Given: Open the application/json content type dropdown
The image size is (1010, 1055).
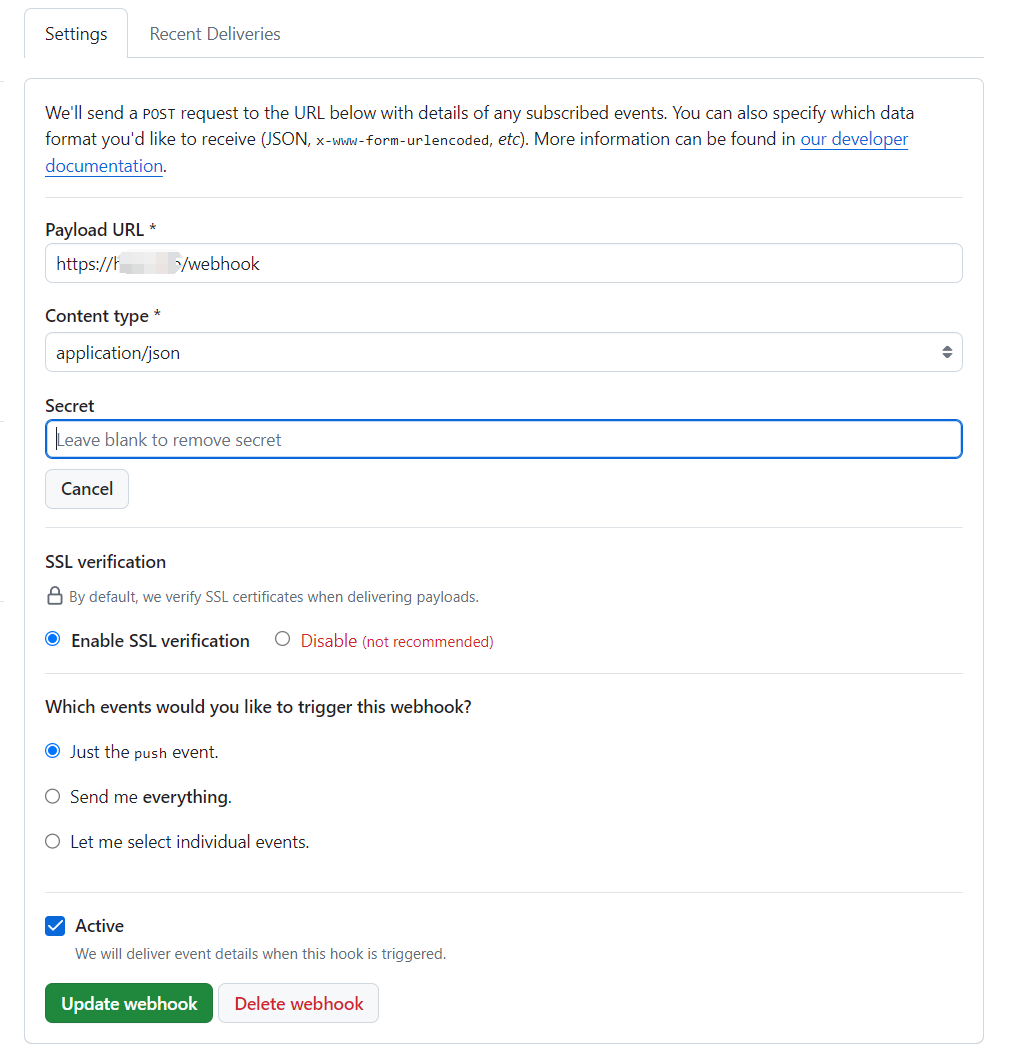Looking at the screenshot, I should pos(503,352).
